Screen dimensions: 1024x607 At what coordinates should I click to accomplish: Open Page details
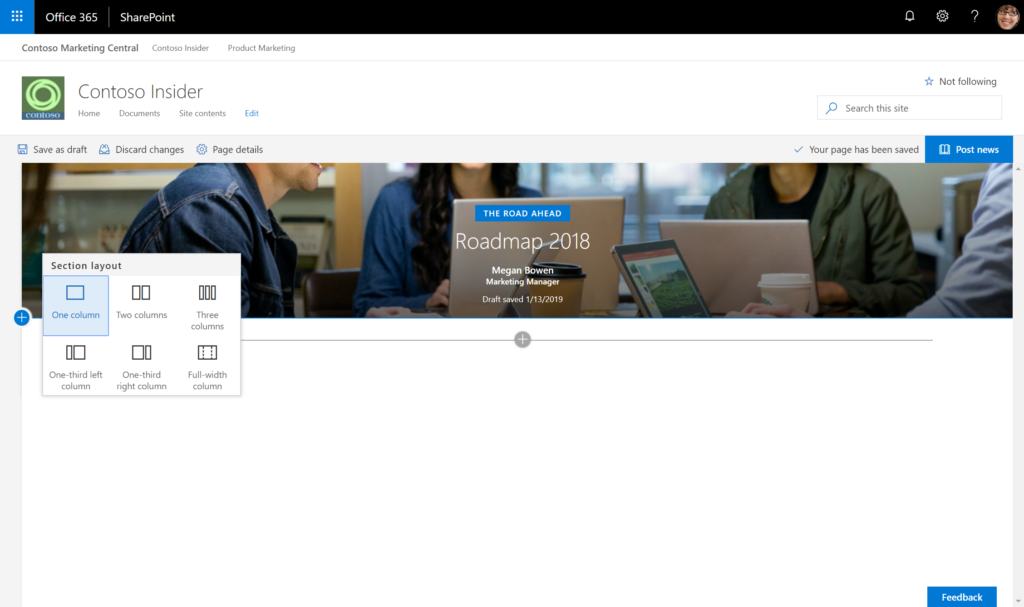coord(230,150)
